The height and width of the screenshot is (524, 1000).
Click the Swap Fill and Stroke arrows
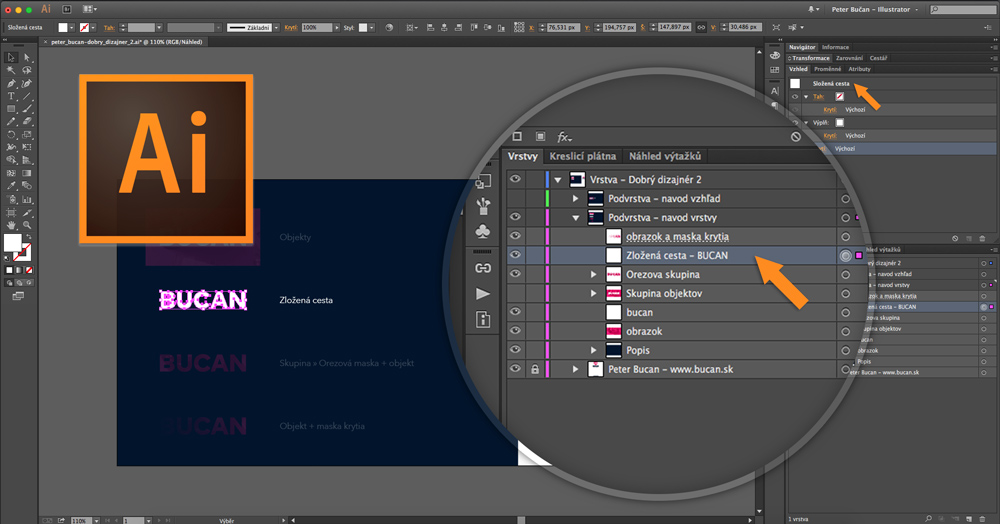[x=28, y=237]
